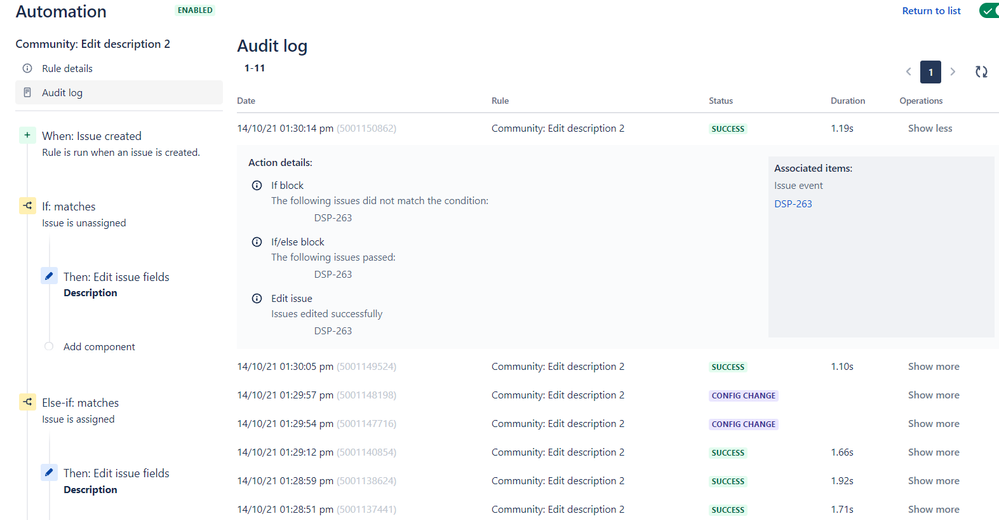Image resolution: width=999 pixels, height=520 pixels.
Task: Click the CONFIG CHANGE badge on the 01:29:54 pm row
Action: 744,424
